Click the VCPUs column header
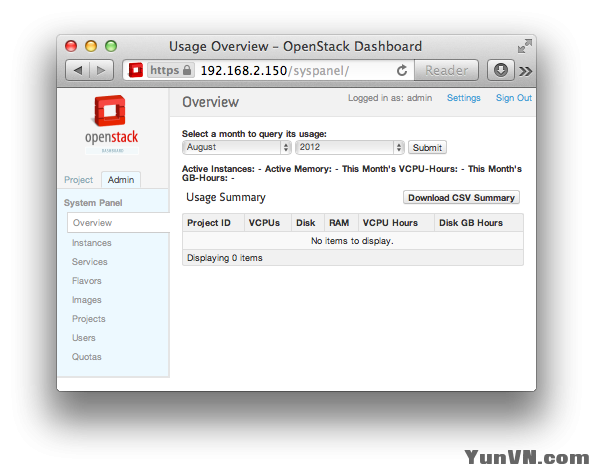The height and width of the screenshot is (470, 593). [x=268, y=223]
